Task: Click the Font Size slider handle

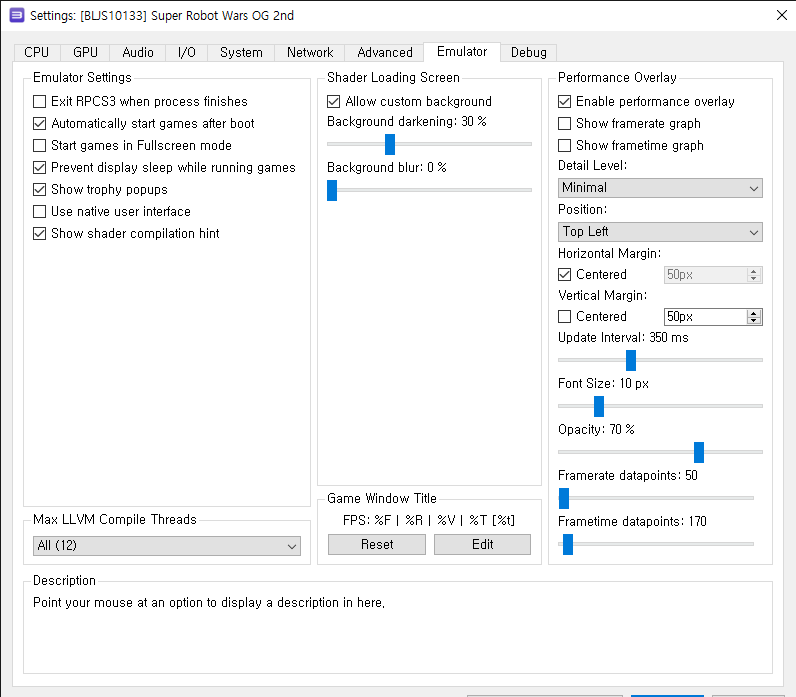Action: 599,407
